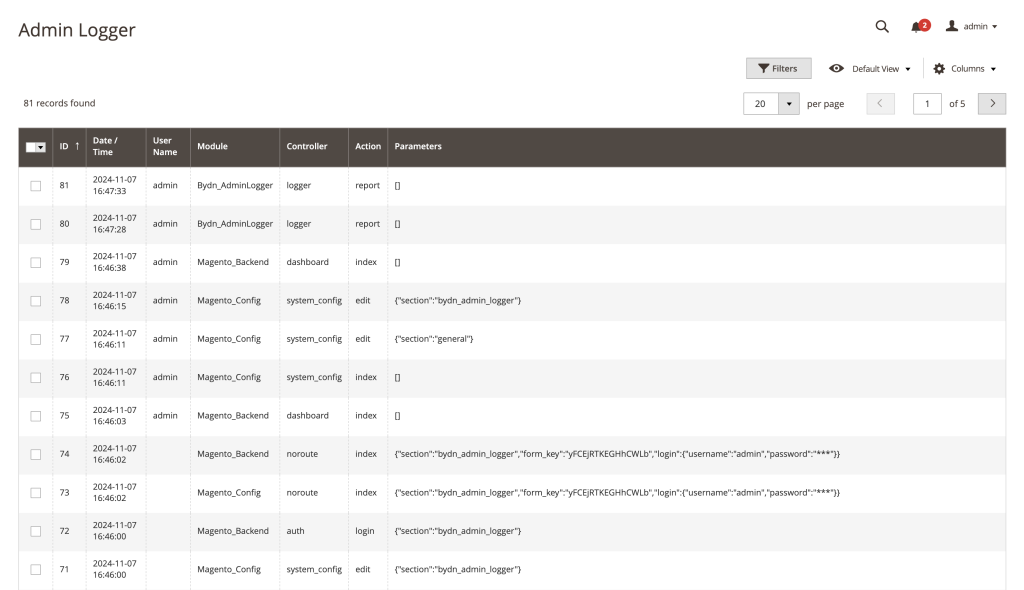Sort by the Module column header
This screenshot has width=1024, height=590.
tap(212, 147)
